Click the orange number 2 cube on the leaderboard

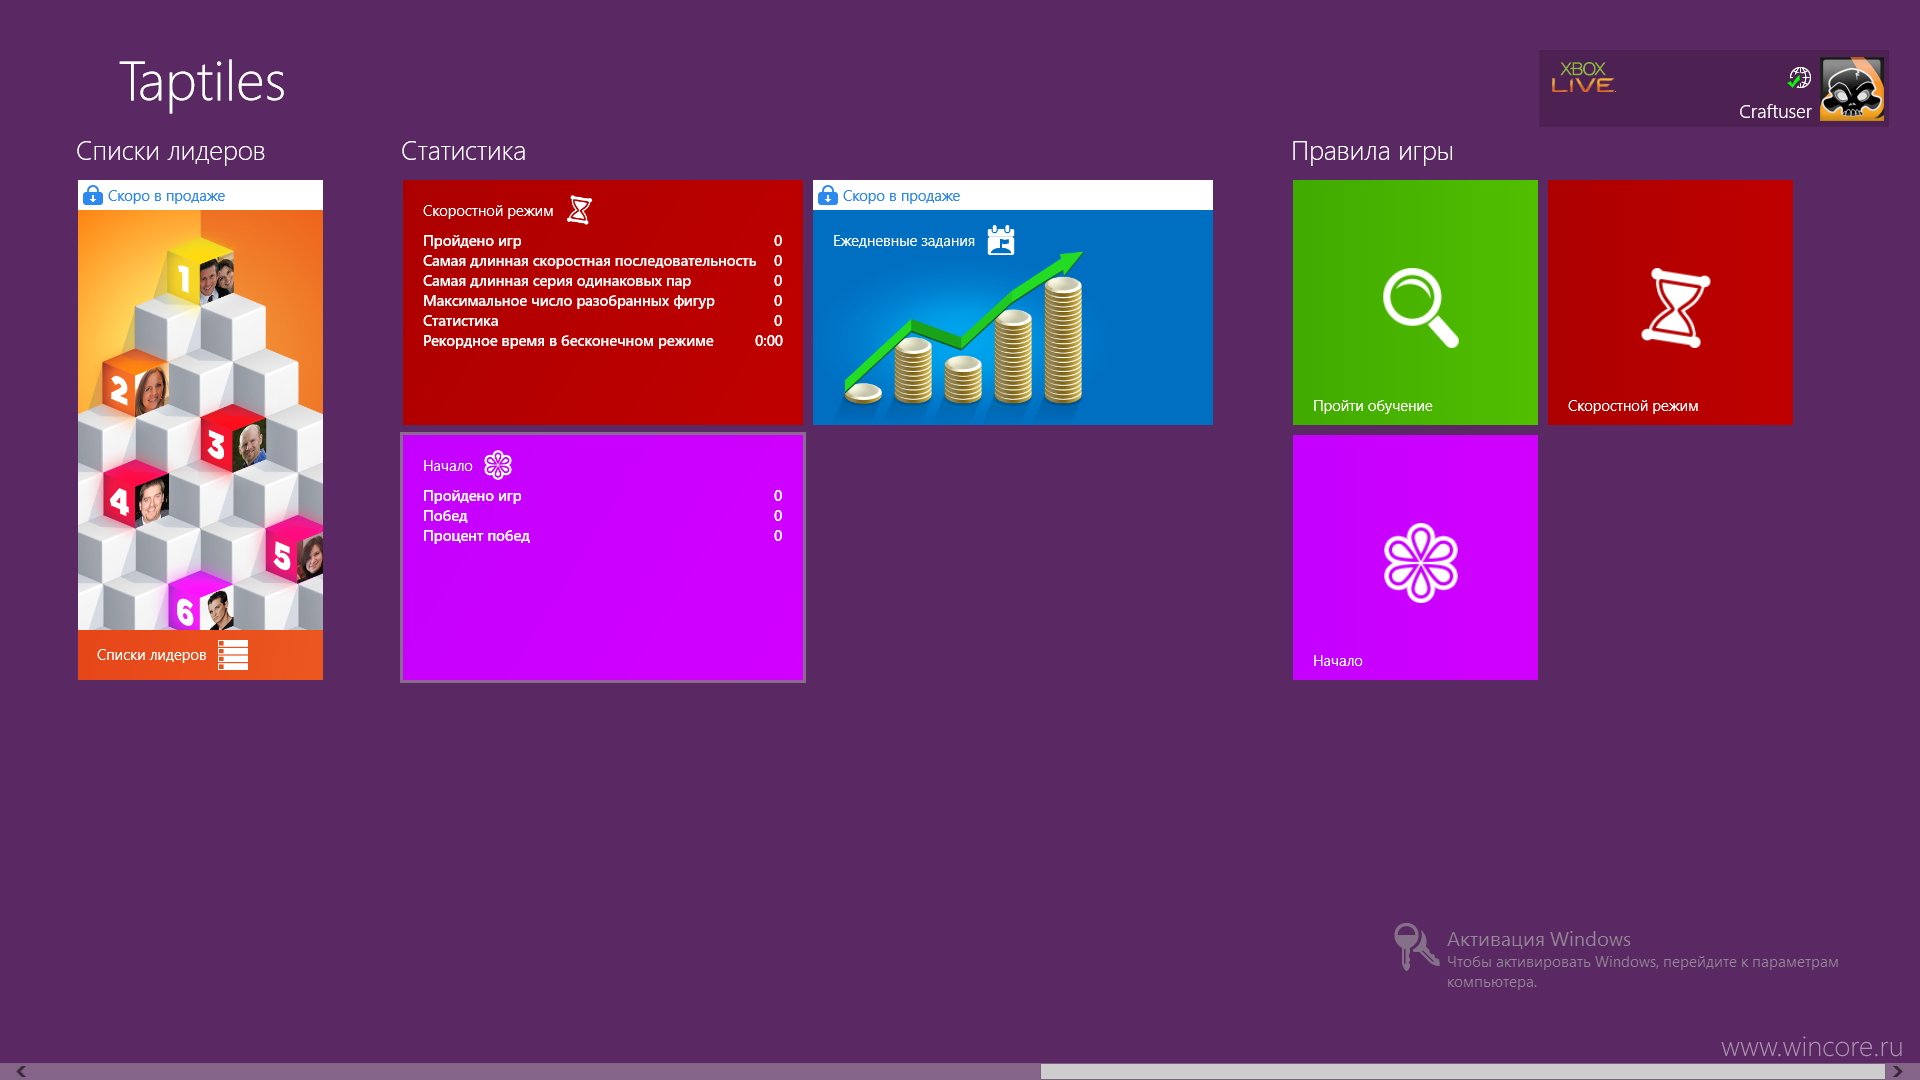point(134,384)
